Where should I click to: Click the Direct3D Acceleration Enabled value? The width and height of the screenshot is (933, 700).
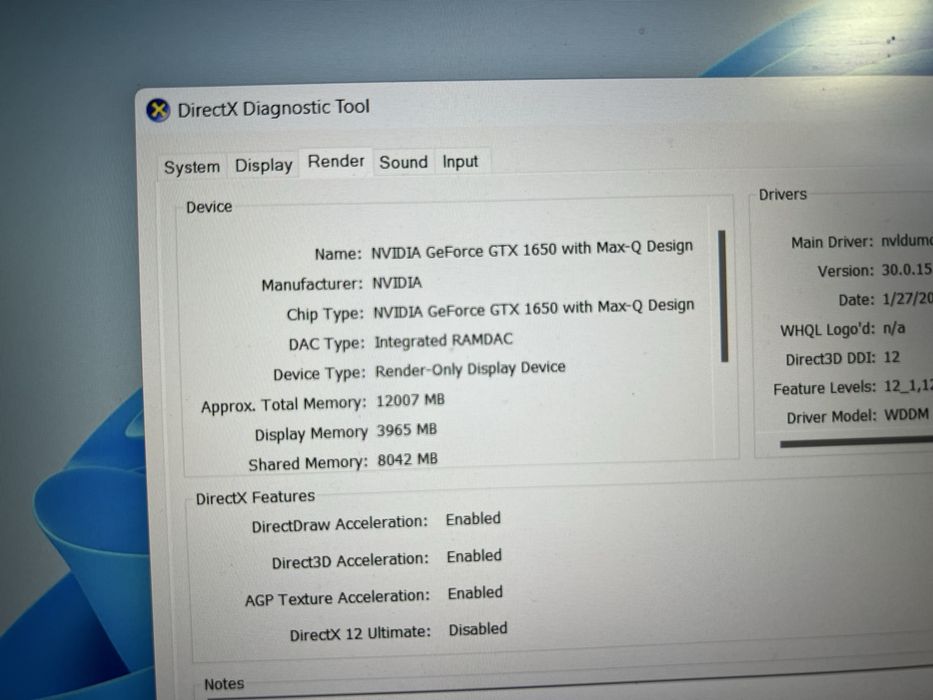tap(474, 556)
